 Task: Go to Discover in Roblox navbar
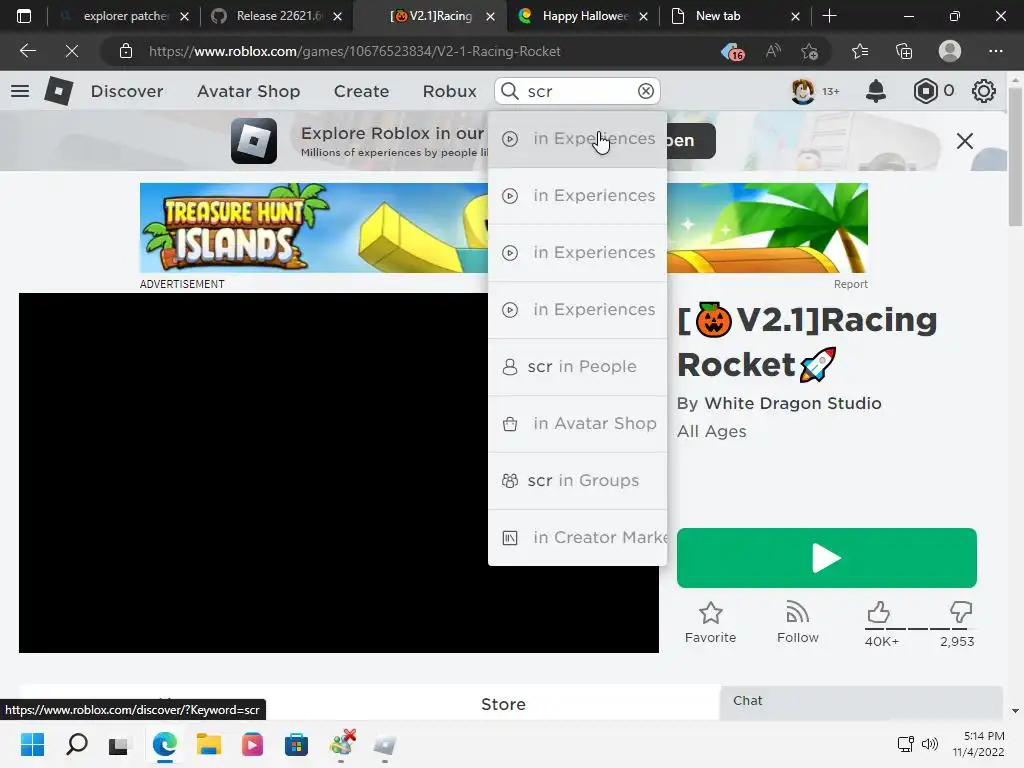point(127,91)
